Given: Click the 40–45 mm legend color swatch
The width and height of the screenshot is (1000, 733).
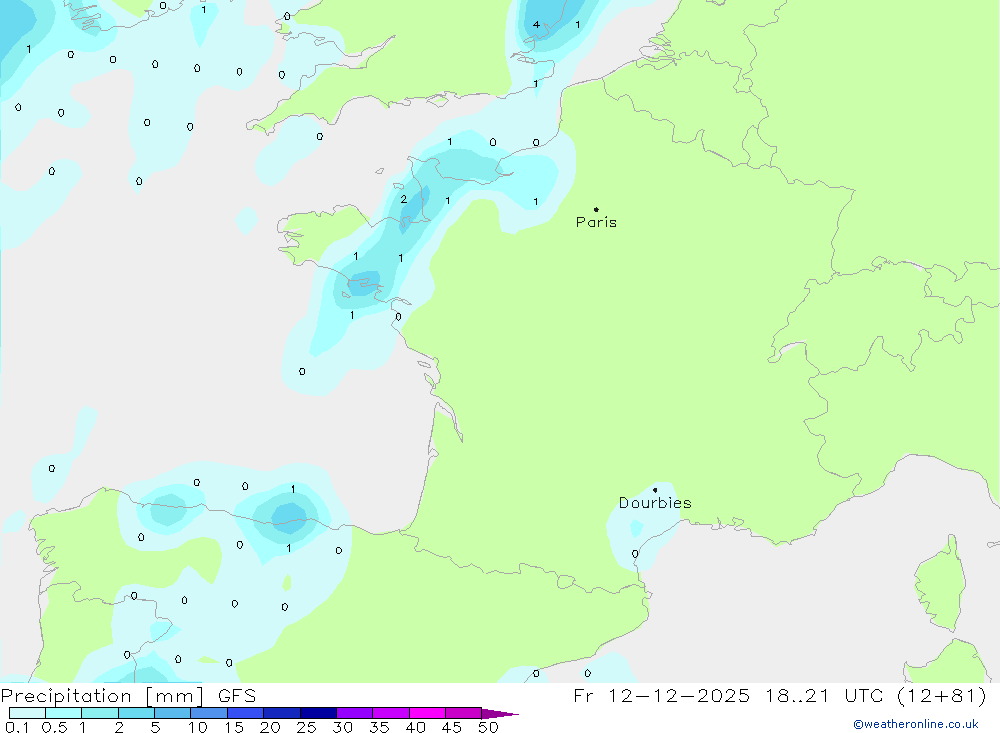Looking at the screenshot, I should (x=427, y=713).
